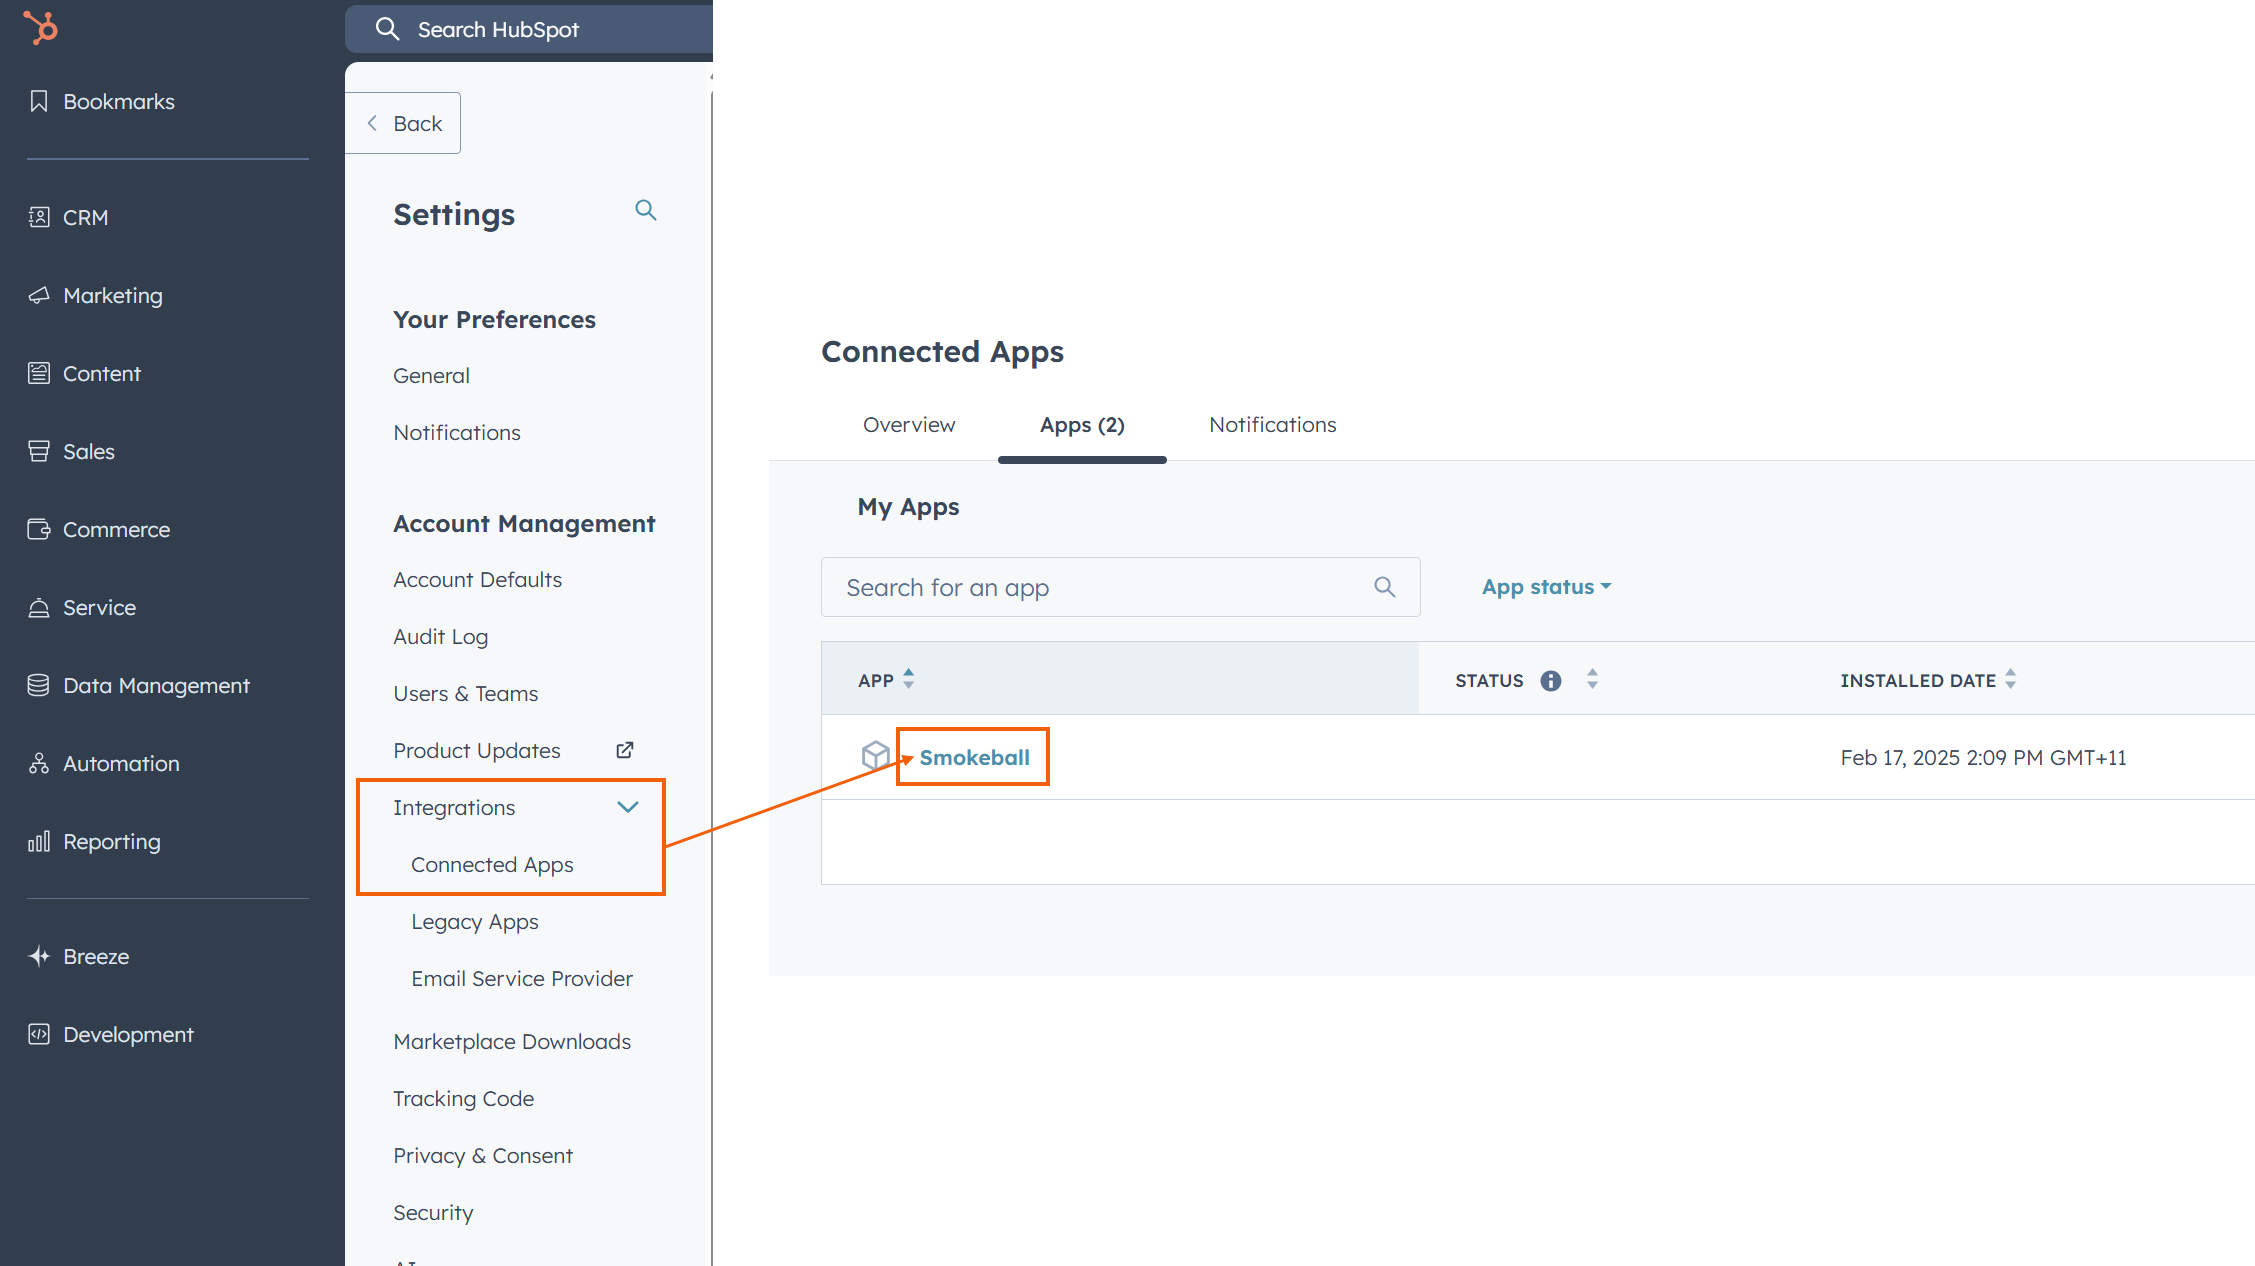The width and height of the screenshot is (2255, 1266).
Task: Sort table by Installed Date column
Action: click(x=2010, y=680)
